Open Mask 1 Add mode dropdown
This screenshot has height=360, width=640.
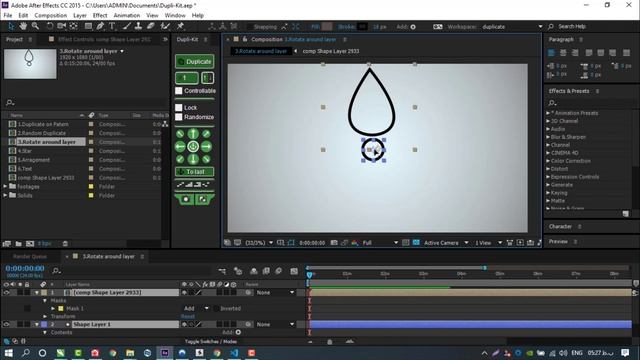point(196,309)
